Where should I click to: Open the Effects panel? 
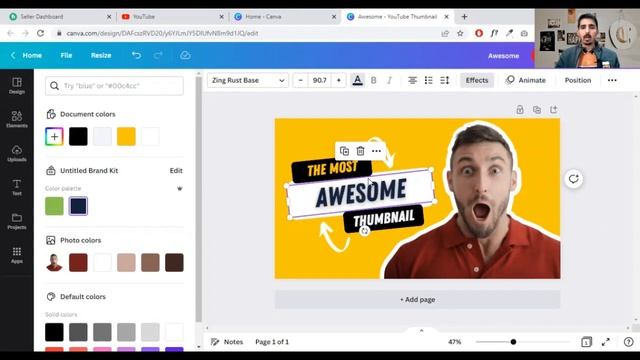coord(477,80)
